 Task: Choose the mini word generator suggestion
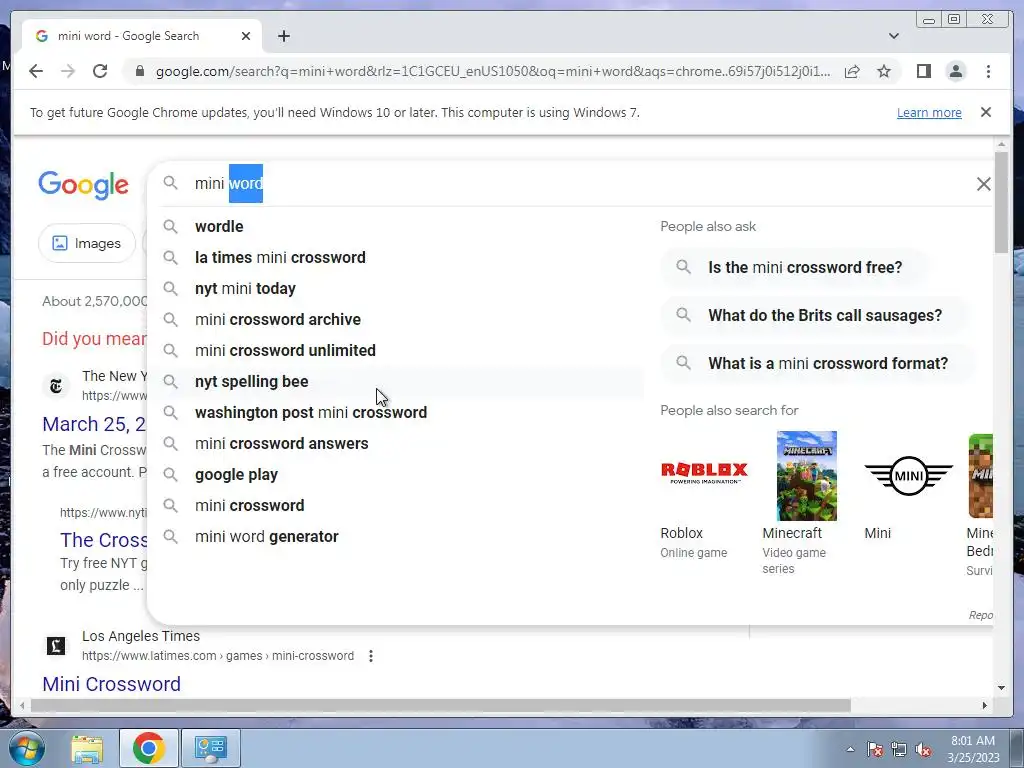click(398, 537)
